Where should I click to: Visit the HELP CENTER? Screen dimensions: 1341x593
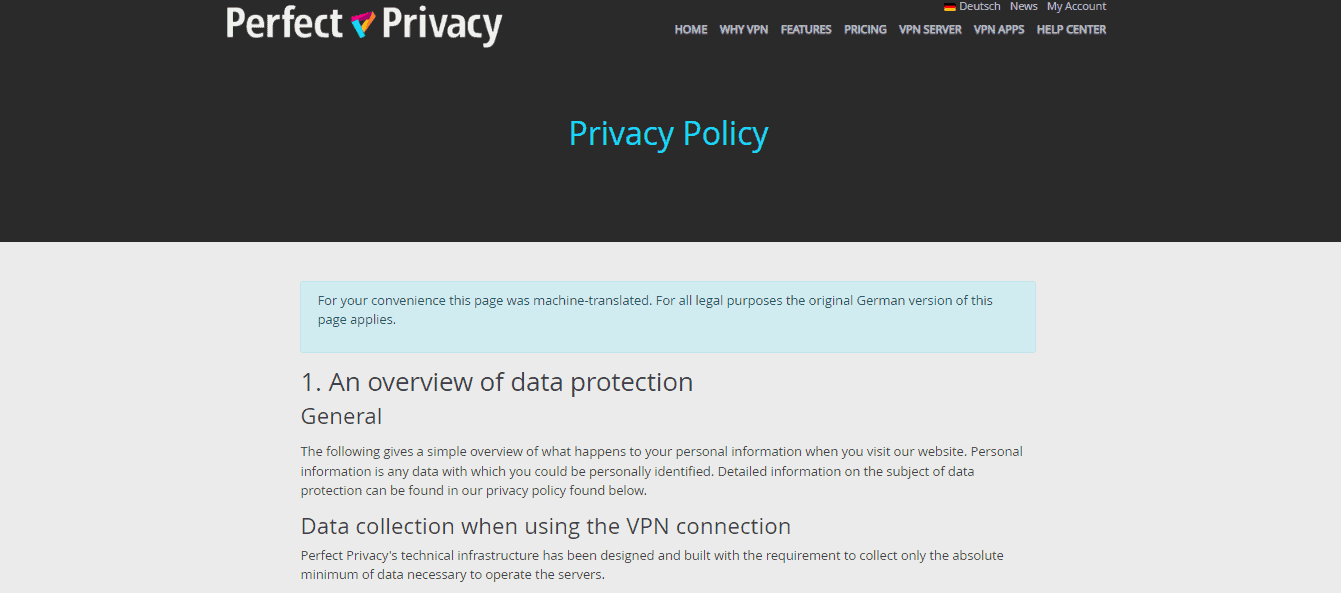coord(1071,29)
